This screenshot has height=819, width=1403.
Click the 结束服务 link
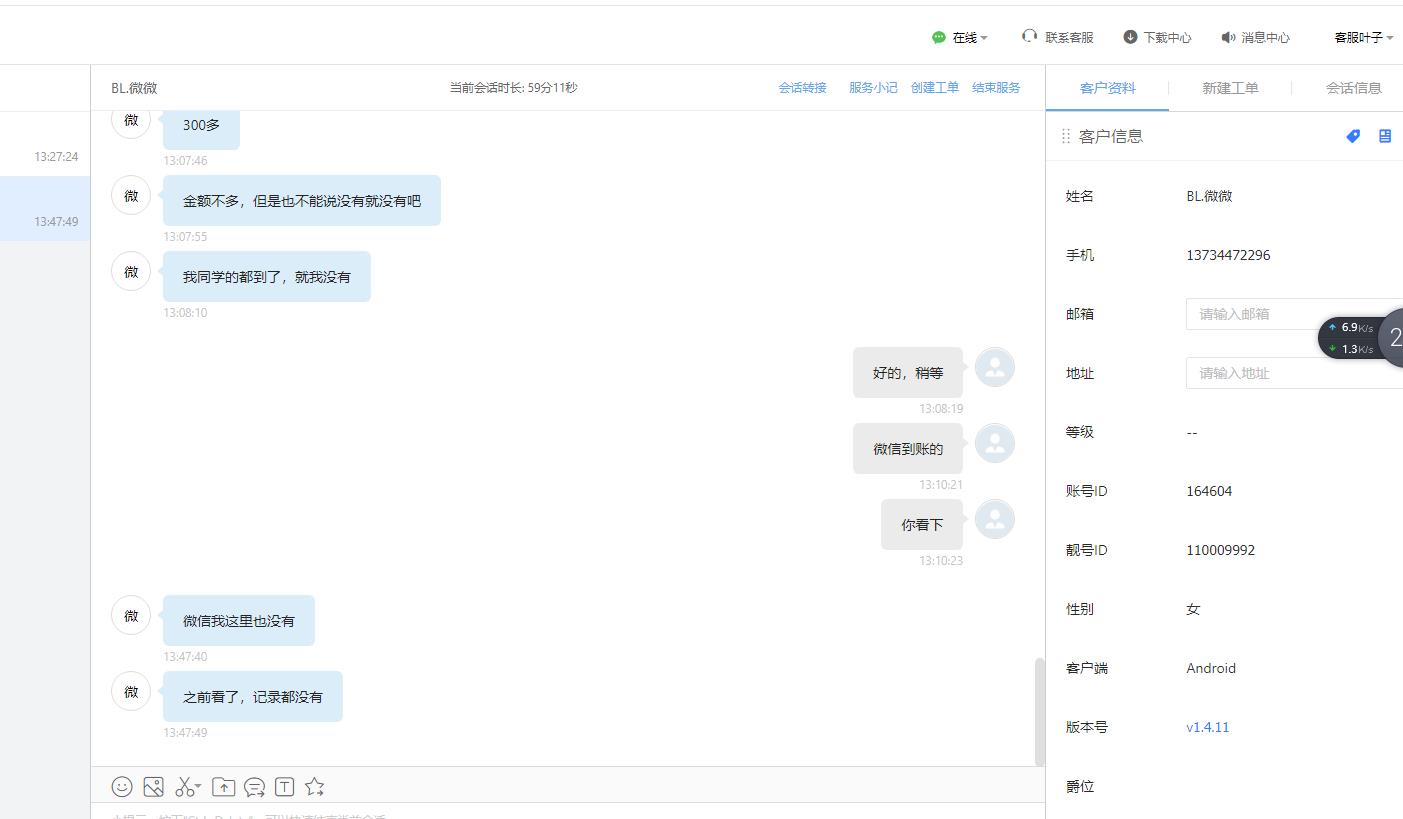pyautogui.click(x=996, y=88)
